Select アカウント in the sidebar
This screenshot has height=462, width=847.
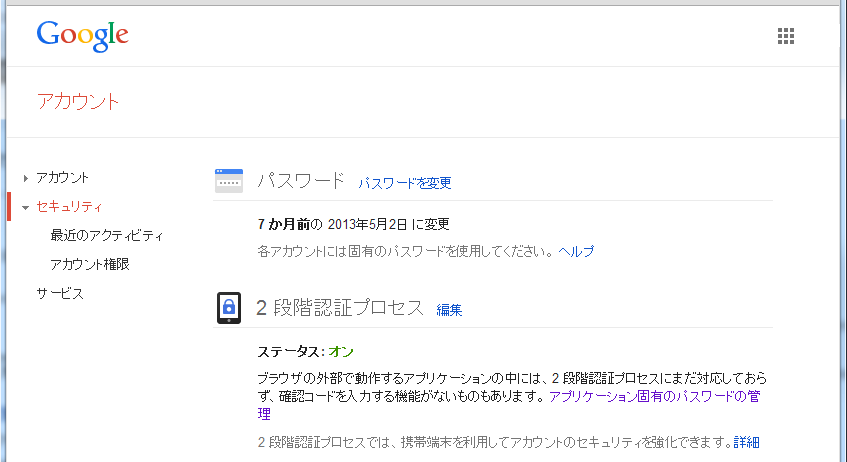point(62,177)
